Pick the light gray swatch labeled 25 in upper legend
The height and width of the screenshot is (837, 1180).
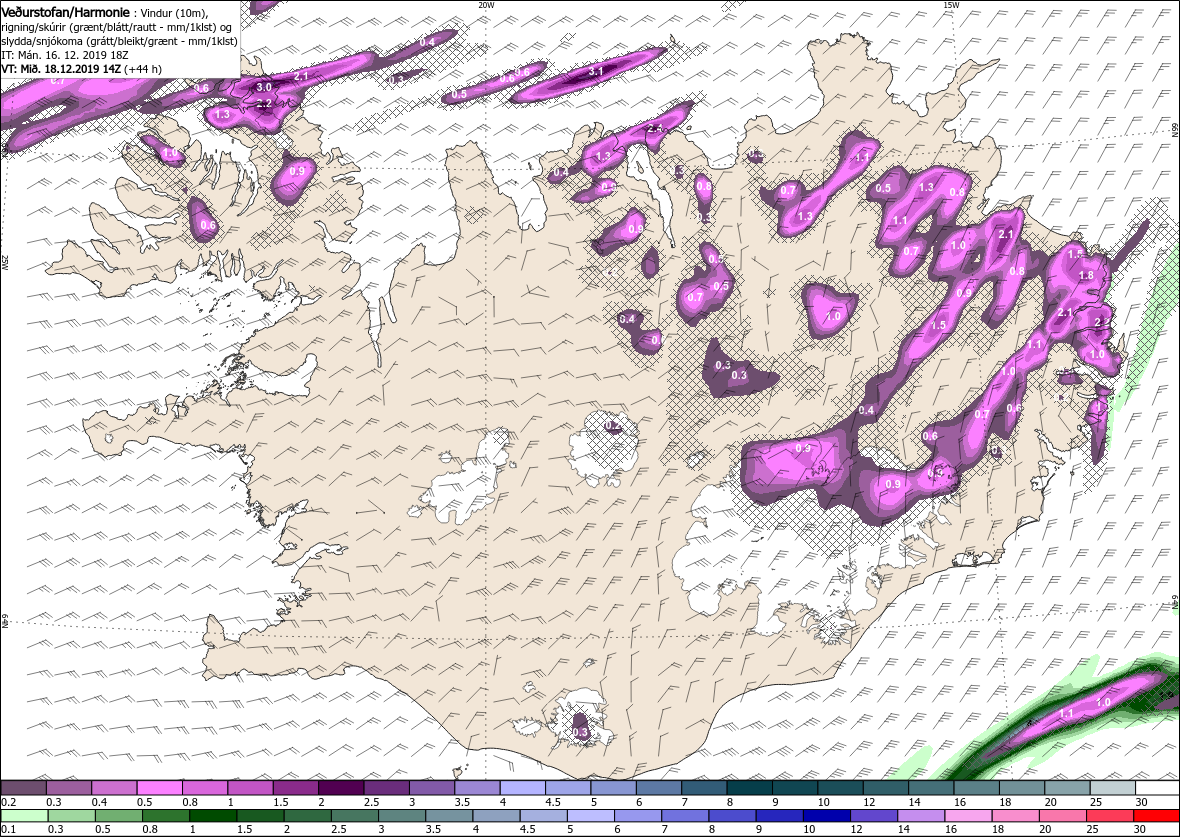[1112, 788]
